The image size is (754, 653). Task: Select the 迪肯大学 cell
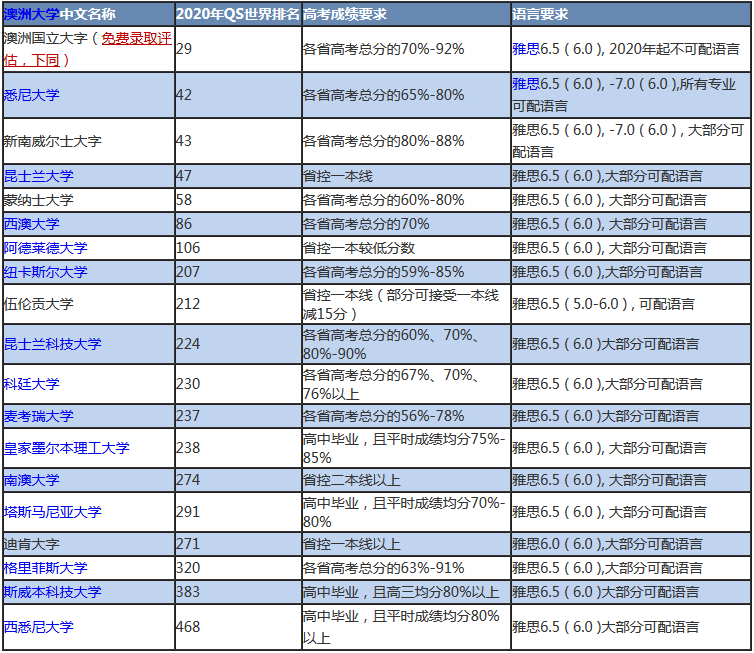coord(89,544)
